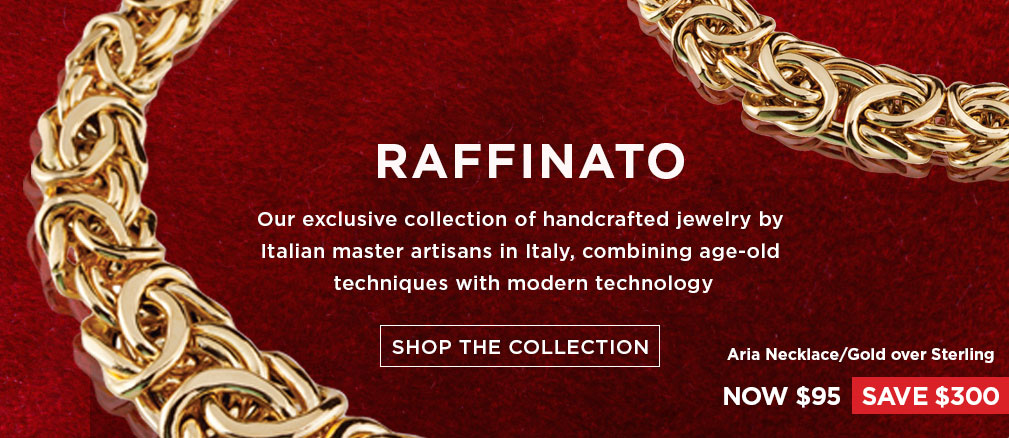
Task: Click the line 'Italian master artisans in Italy'
Action: click(520, 251)
